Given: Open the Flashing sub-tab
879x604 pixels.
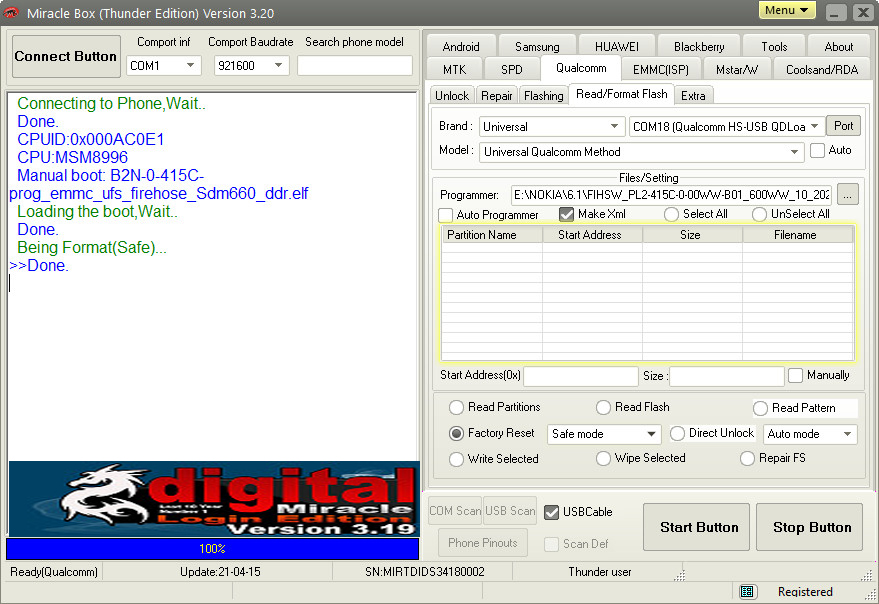Looking at the screenshot, I should pos(544,96).
